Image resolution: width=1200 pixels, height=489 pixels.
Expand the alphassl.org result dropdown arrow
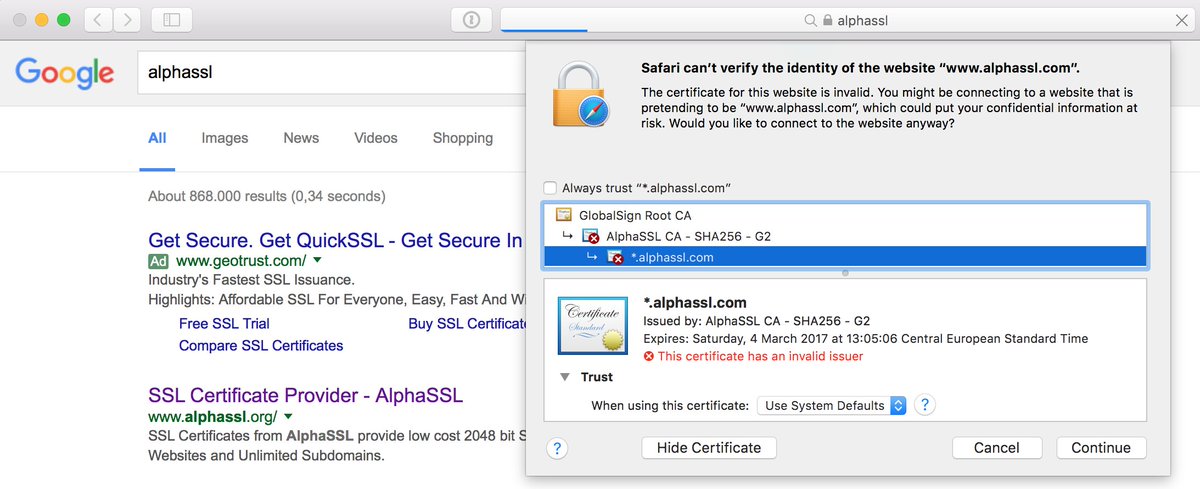pos(288,416)
